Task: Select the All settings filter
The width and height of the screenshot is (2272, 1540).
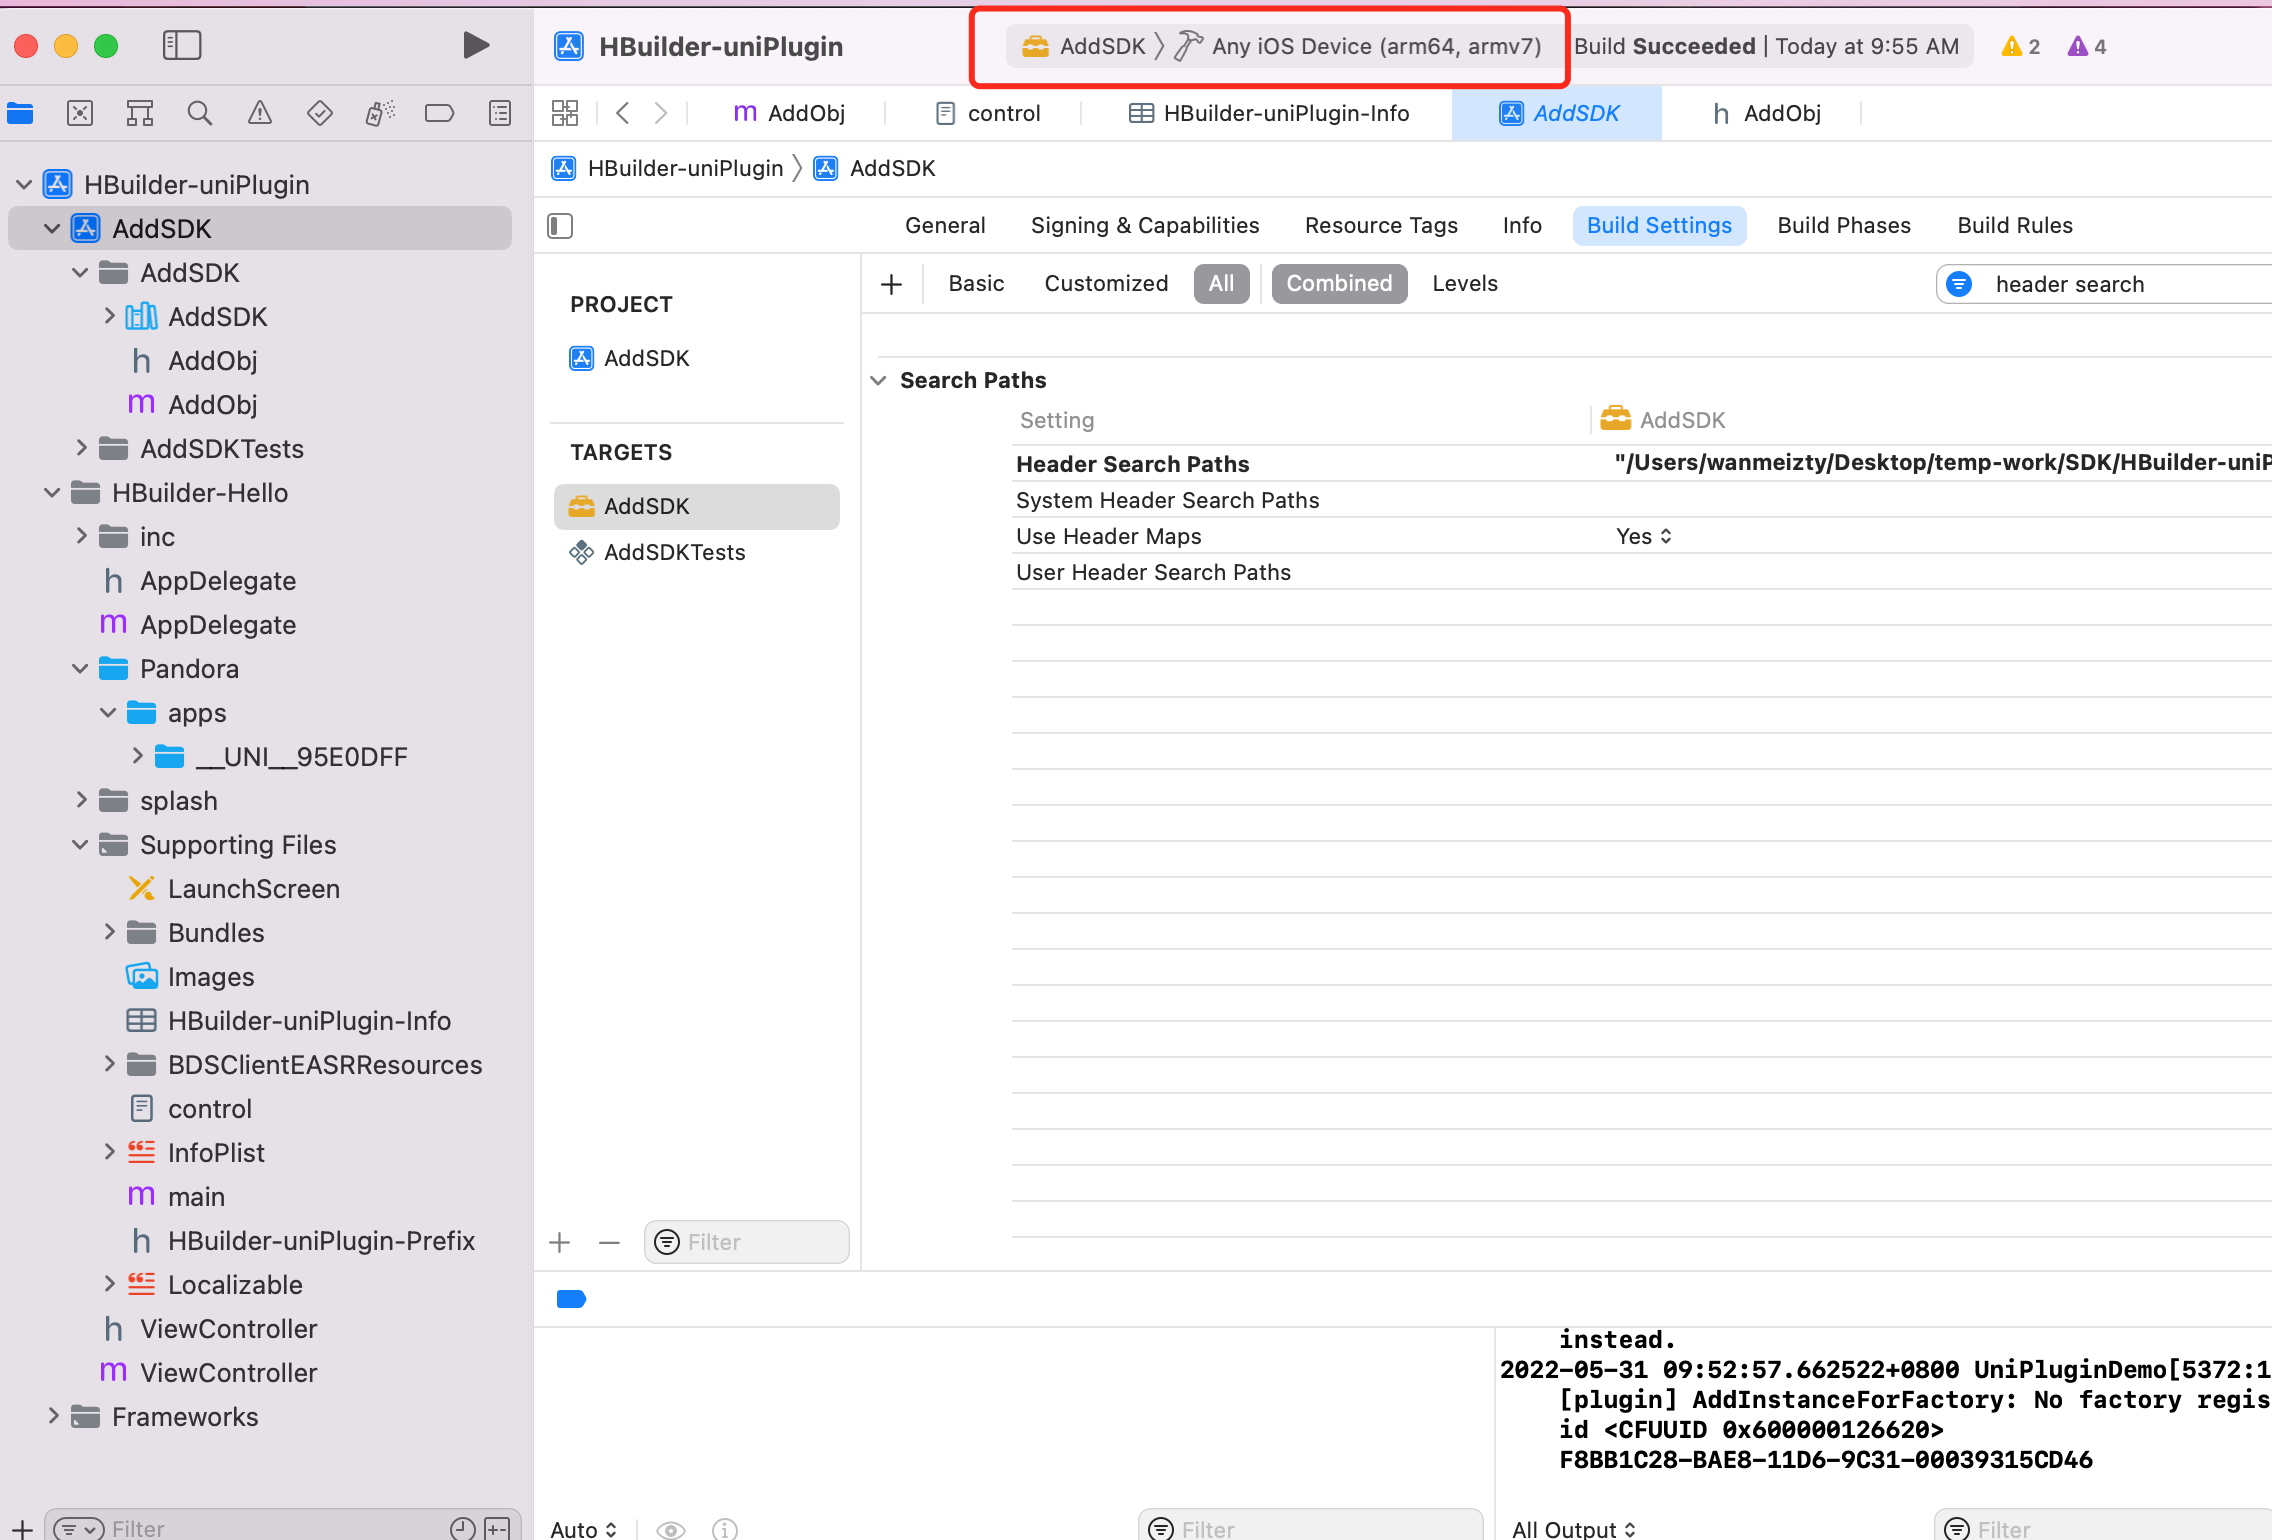Action: coord(1221,284)
